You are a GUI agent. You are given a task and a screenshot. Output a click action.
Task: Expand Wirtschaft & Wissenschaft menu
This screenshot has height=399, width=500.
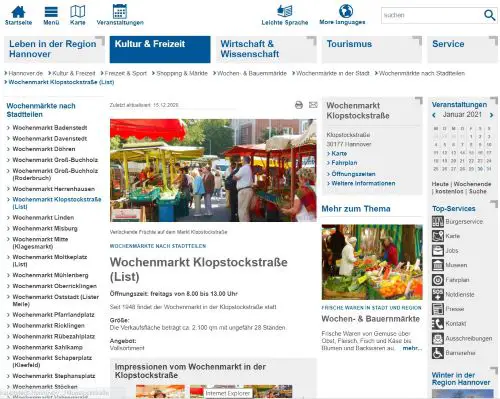[266, 49]
